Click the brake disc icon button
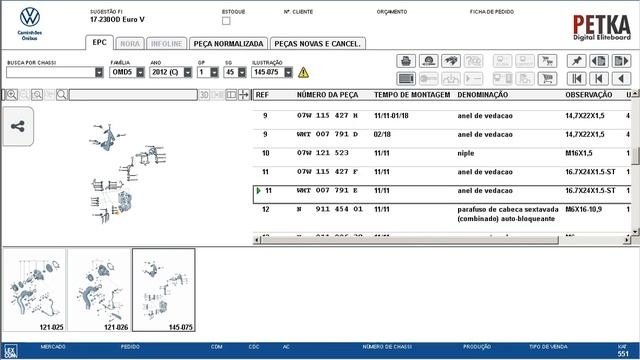Screen dimensions: 640x360 (x=428, y=61)
